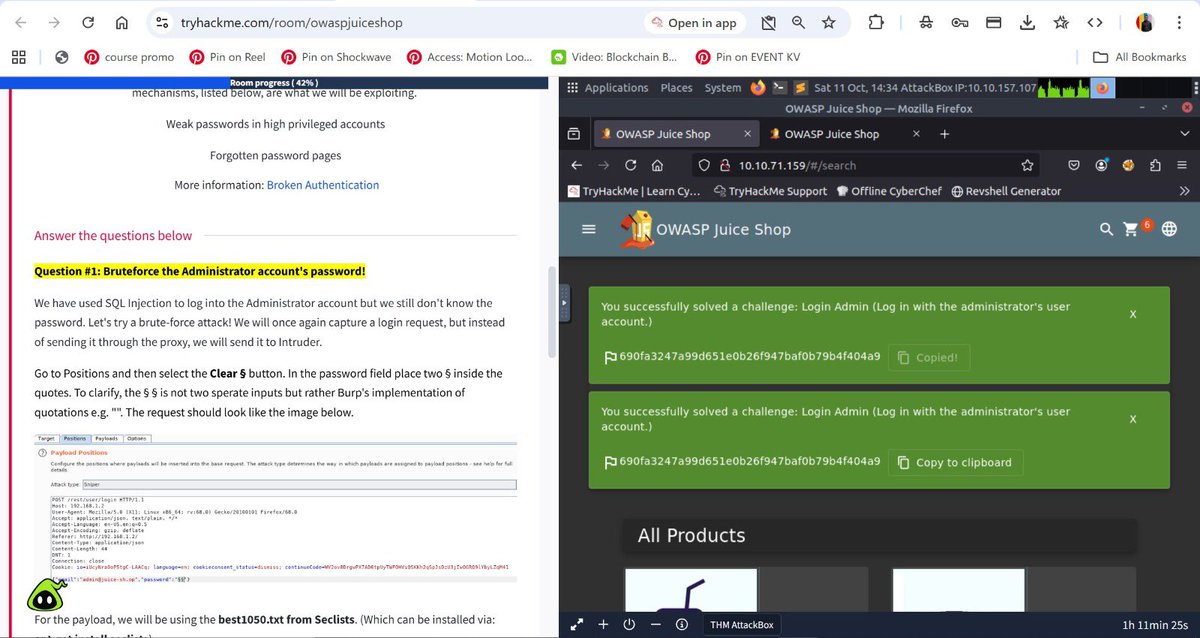This screenshot has height=638, width=1200.
Task: Launch the terminal icon in AttackBox panel
Action: click(x=779, y=88)
